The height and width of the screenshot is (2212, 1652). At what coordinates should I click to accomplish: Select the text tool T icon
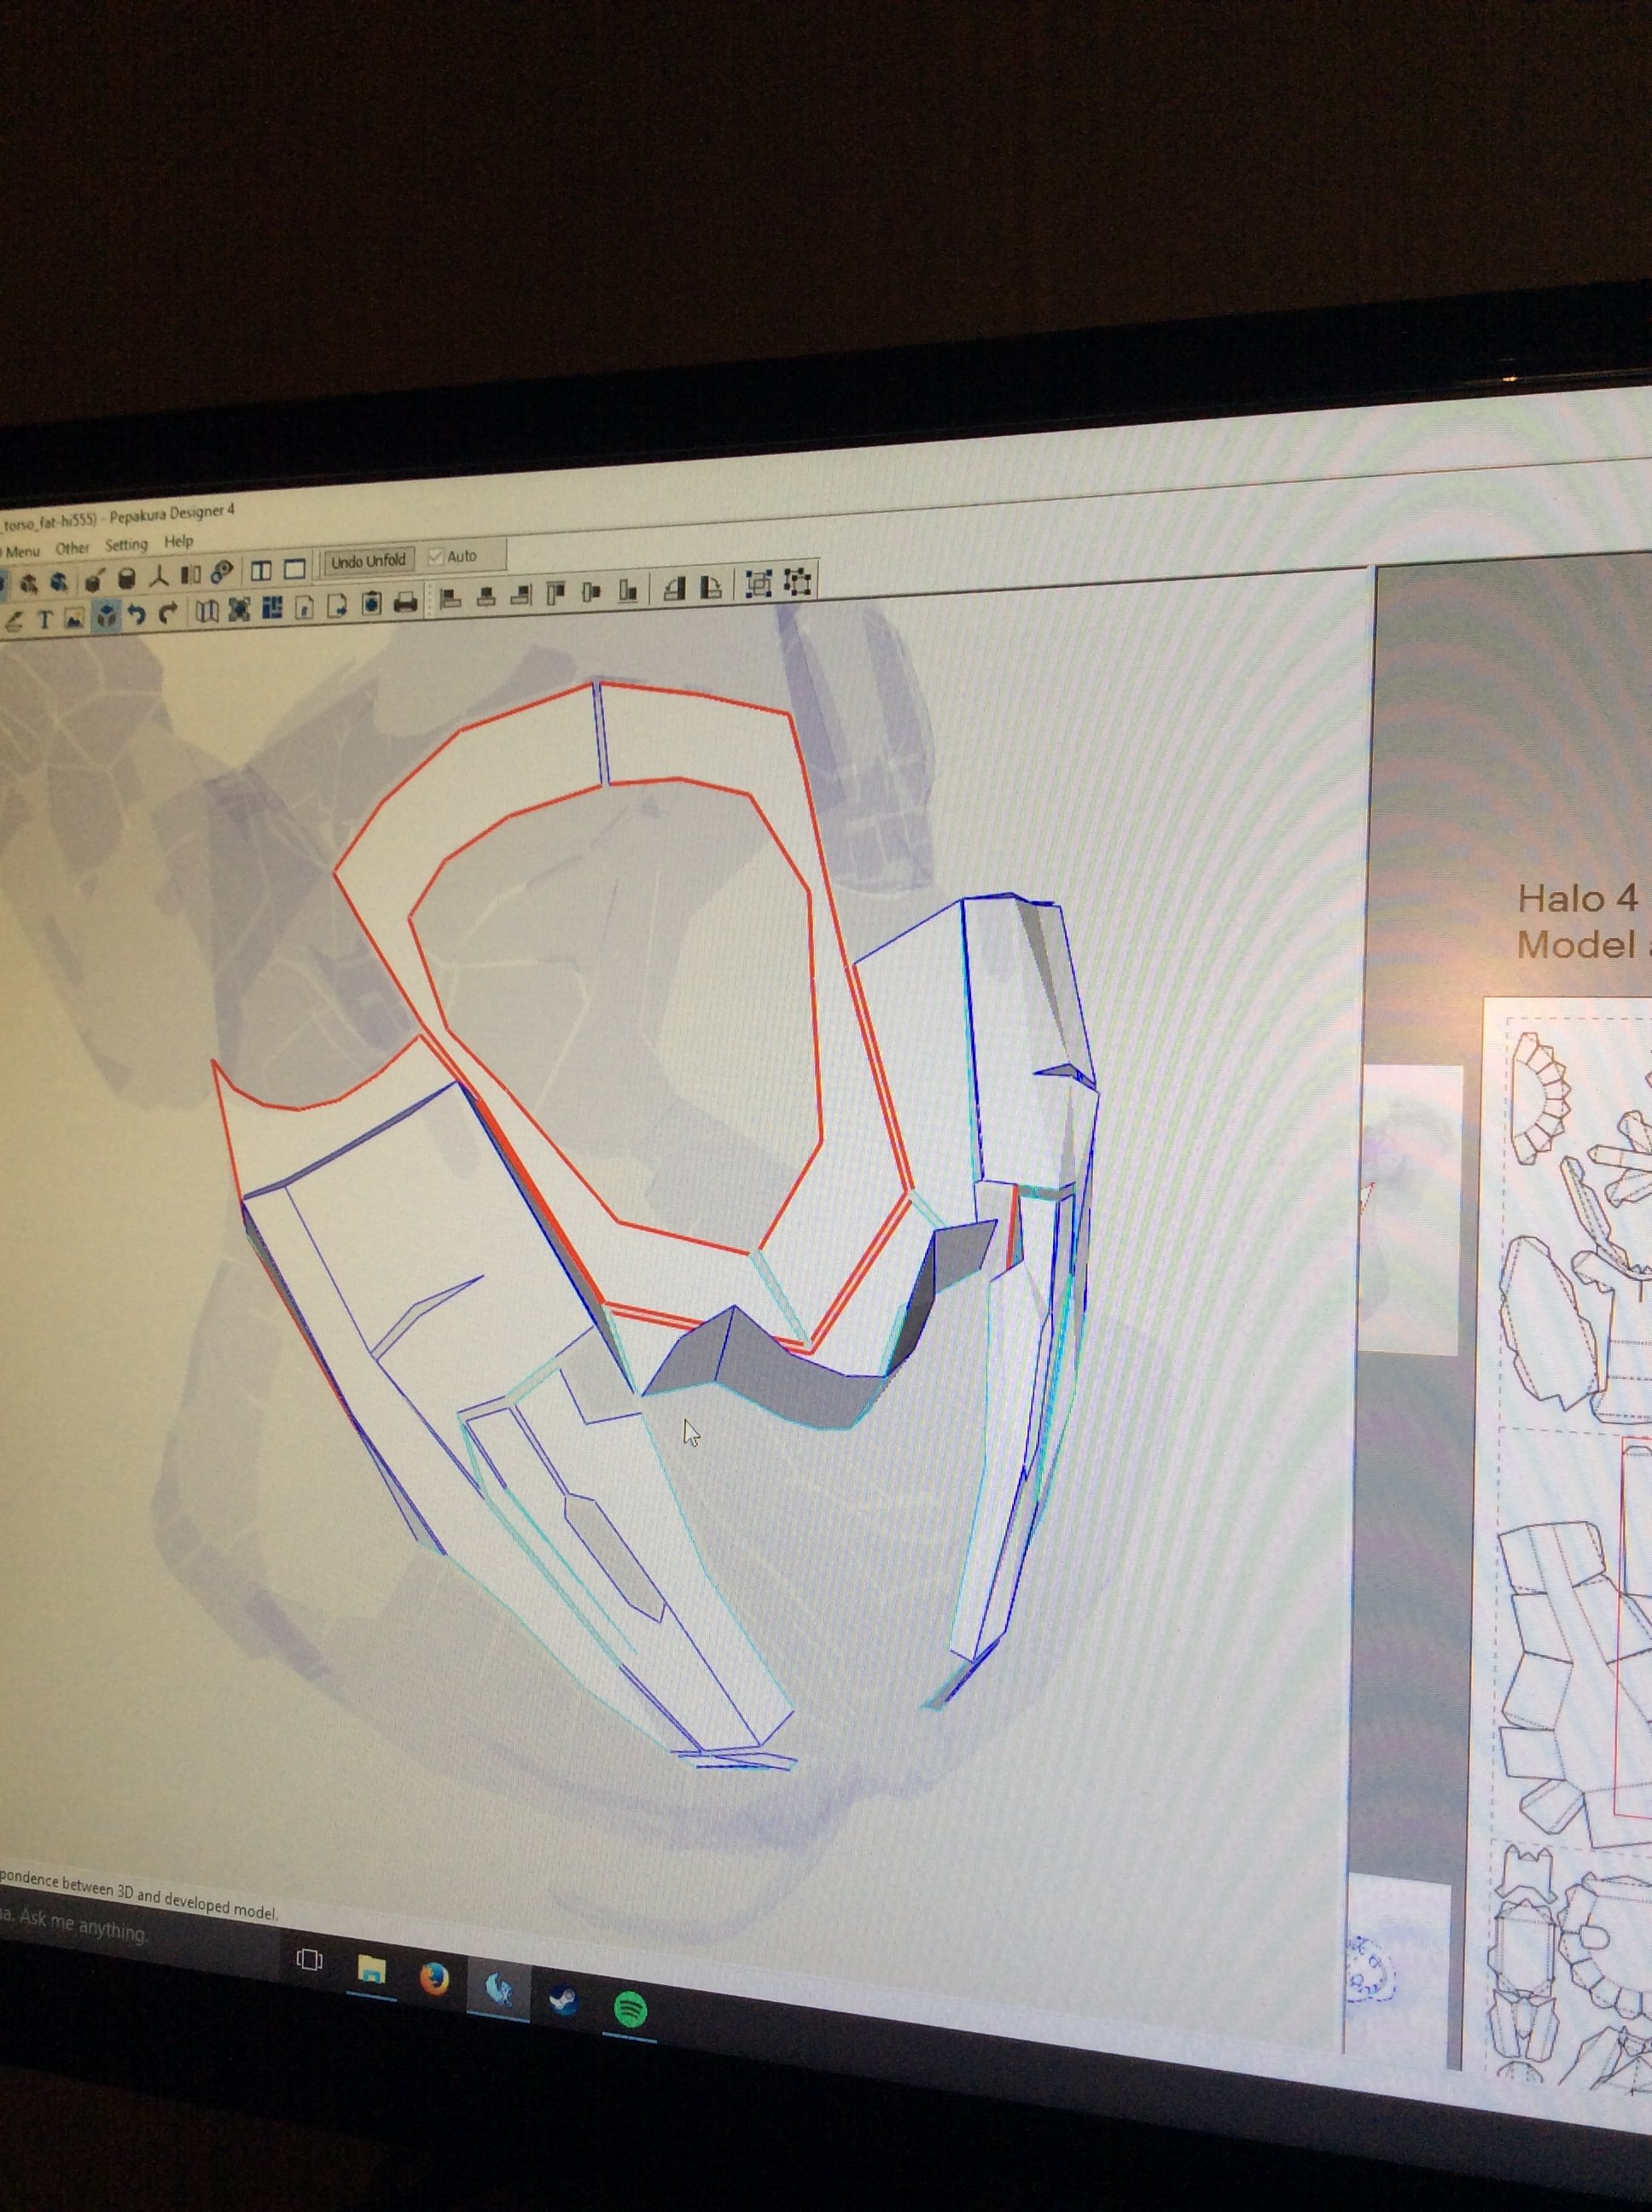pyautogui.click(x=44, y=620)
